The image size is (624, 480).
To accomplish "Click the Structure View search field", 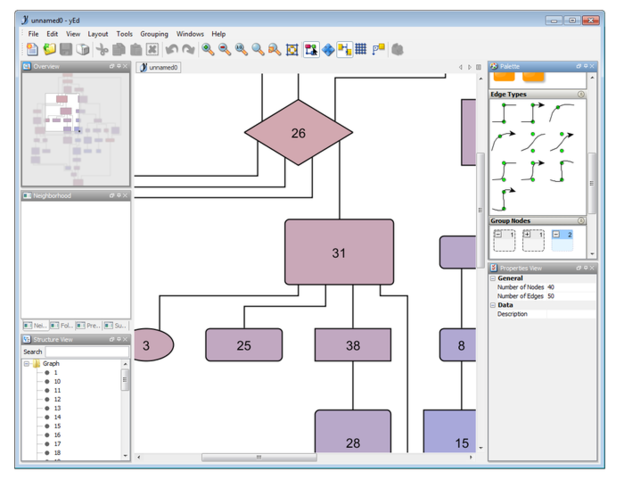I will [x=87, y=351].
